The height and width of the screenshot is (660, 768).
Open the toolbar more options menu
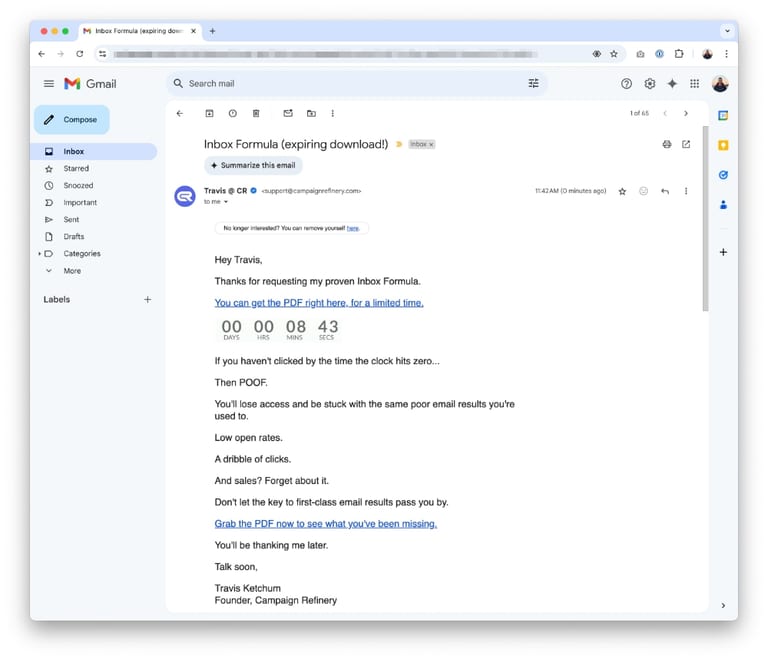pyautogui.click(x=333, y=114)
